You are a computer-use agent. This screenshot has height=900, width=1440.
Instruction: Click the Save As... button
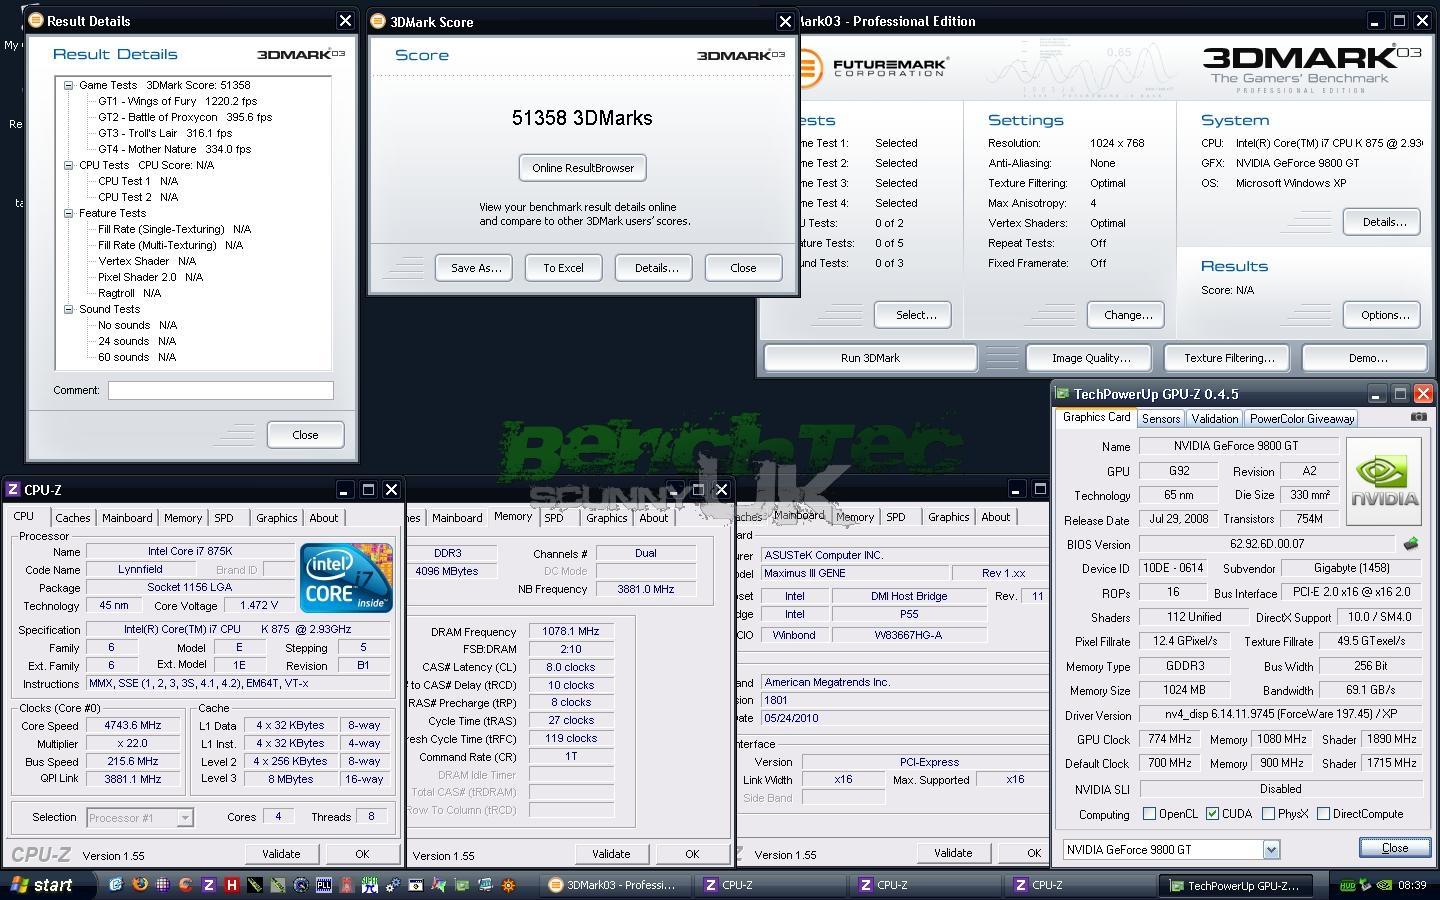pyautogui.click(x=476, y=268)
